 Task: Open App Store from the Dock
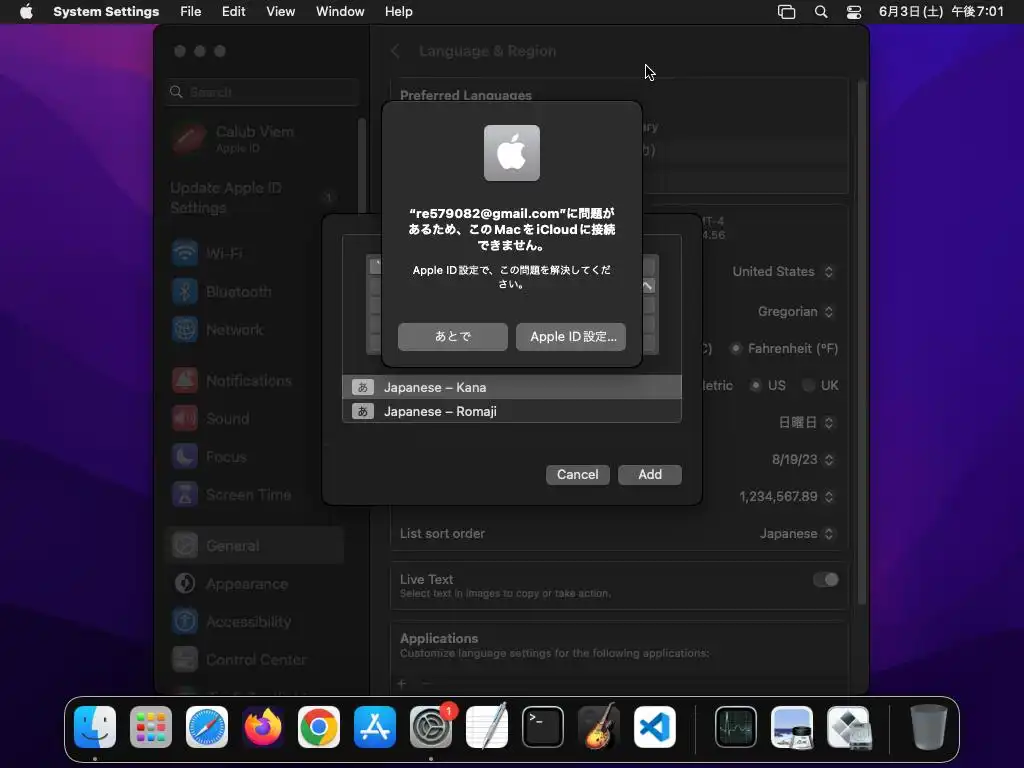[375, 727]
